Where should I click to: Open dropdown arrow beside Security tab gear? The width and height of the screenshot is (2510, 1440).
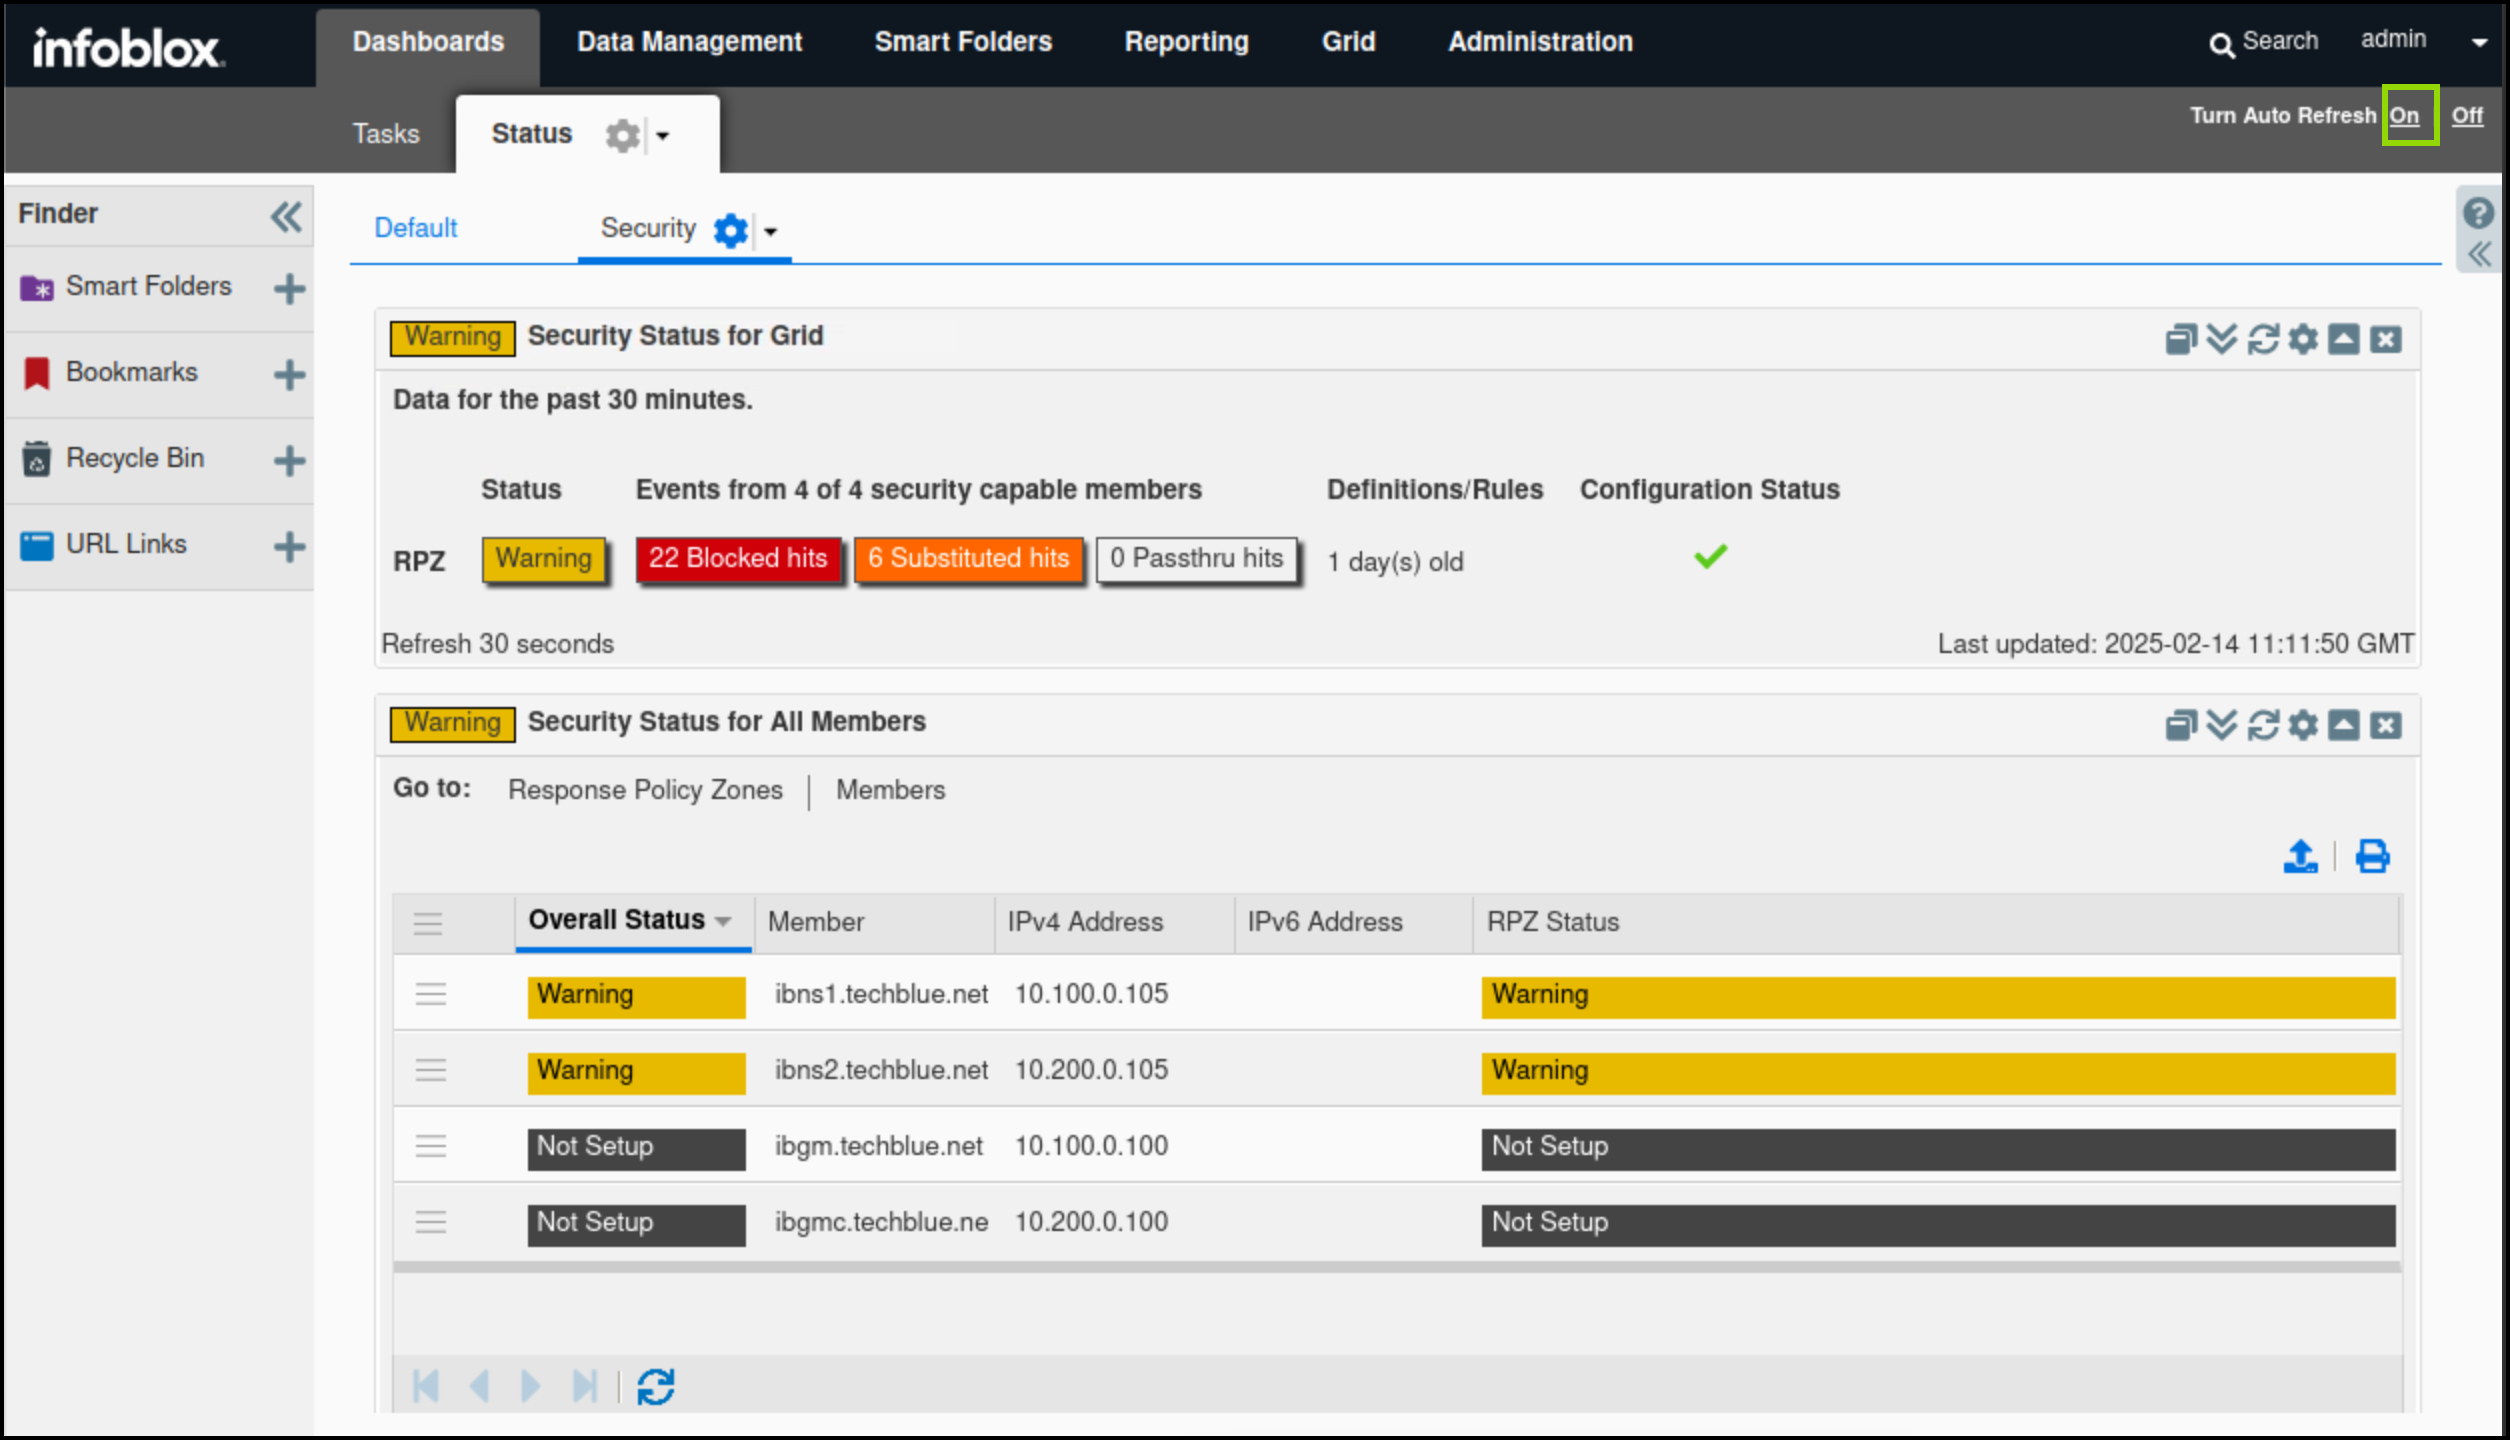coord(770,232)
